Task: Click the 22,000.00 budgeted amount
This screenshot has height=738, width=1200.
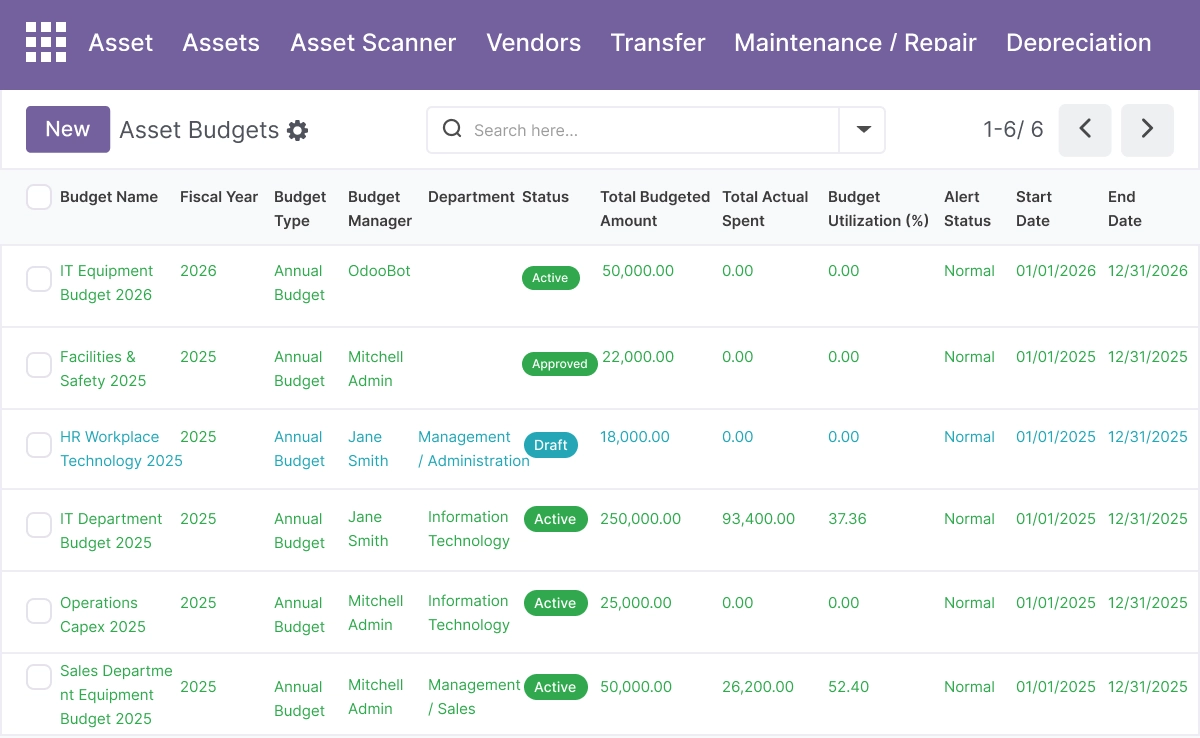Action: [x=638, y=357]
